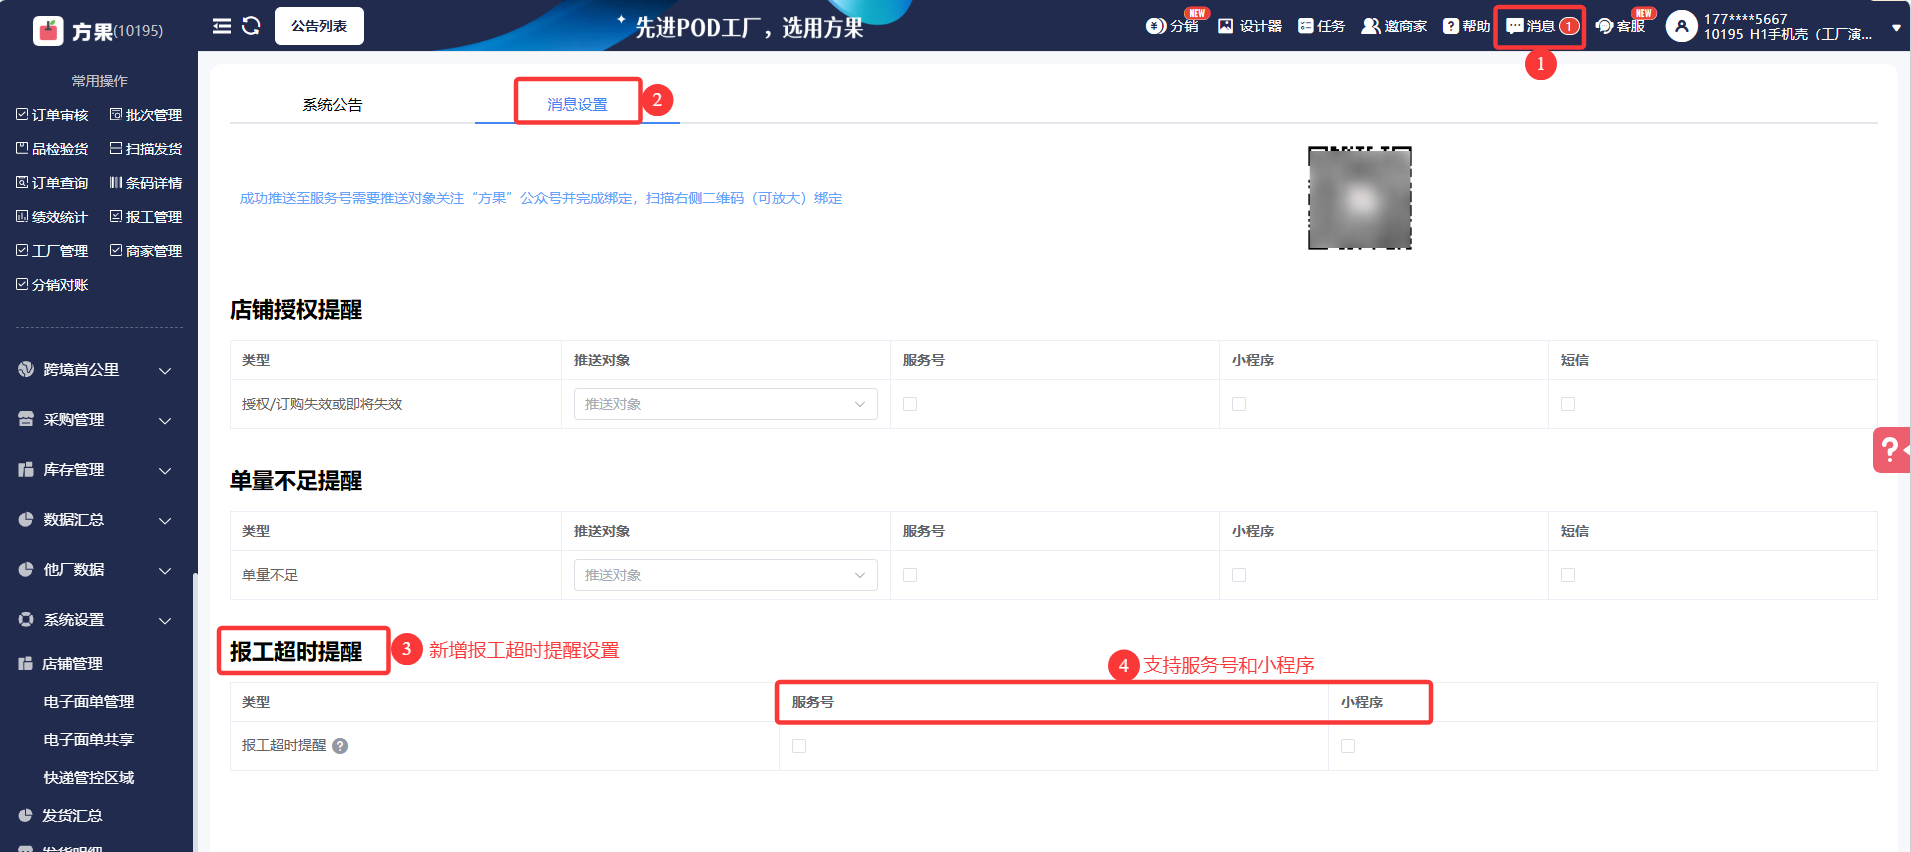Click the refresh icon in top bar
Image resolution: width=1911 pixels, height=852 pixels.
(x=251, y=26)
